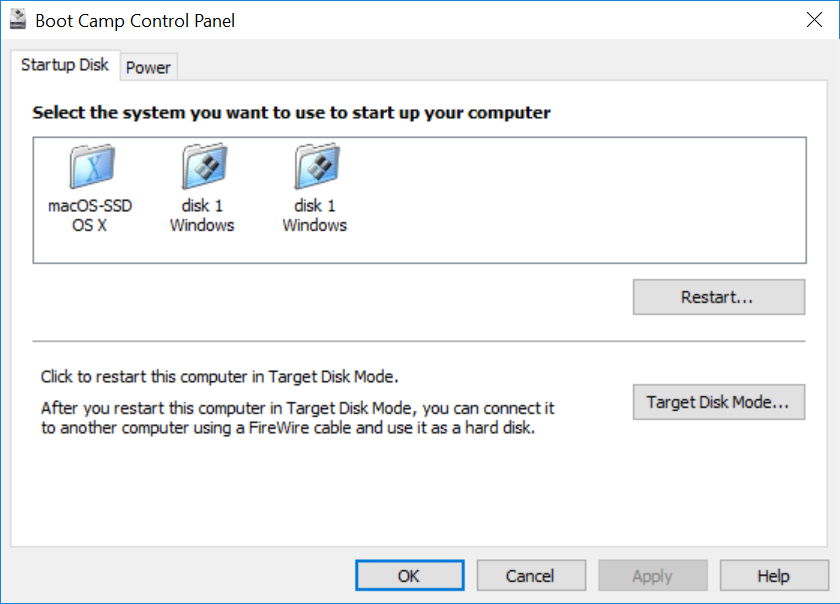Open Help for Boot Camp

click(x=773, y=575)
